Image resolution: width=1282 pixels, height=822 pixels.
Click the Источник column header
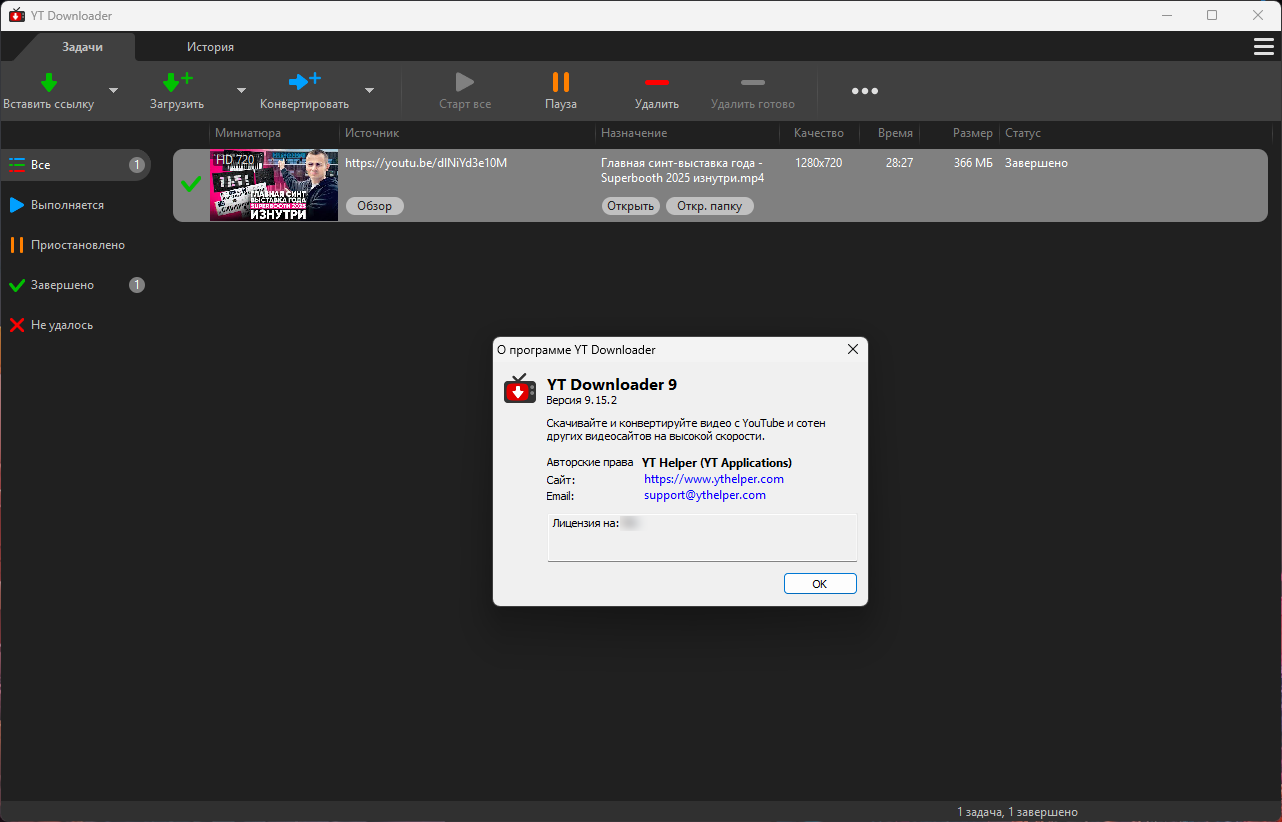[372, 133]
